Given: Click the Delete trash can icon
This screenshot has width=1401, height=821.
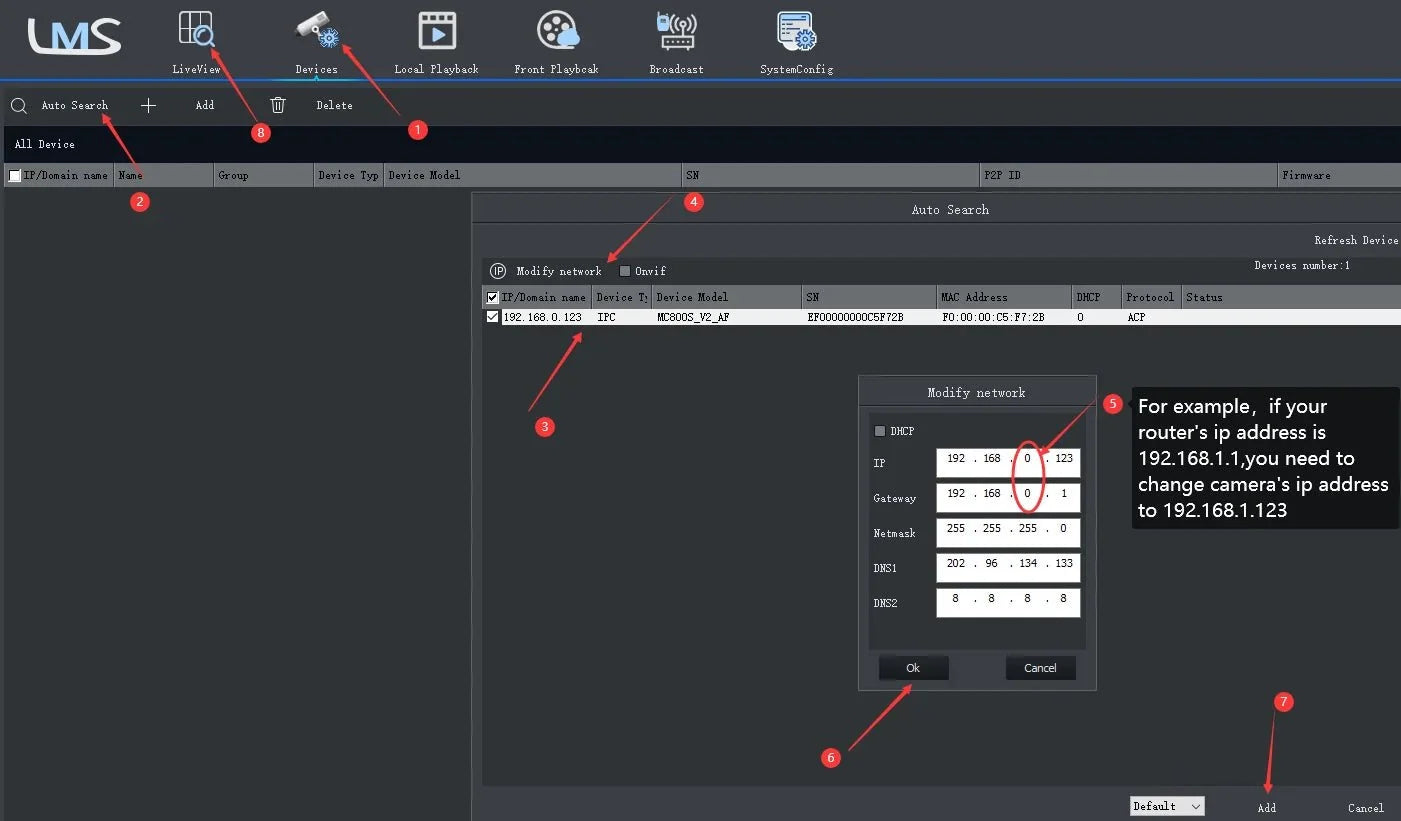Looking at the screenshot, I should tap(278, 105).
